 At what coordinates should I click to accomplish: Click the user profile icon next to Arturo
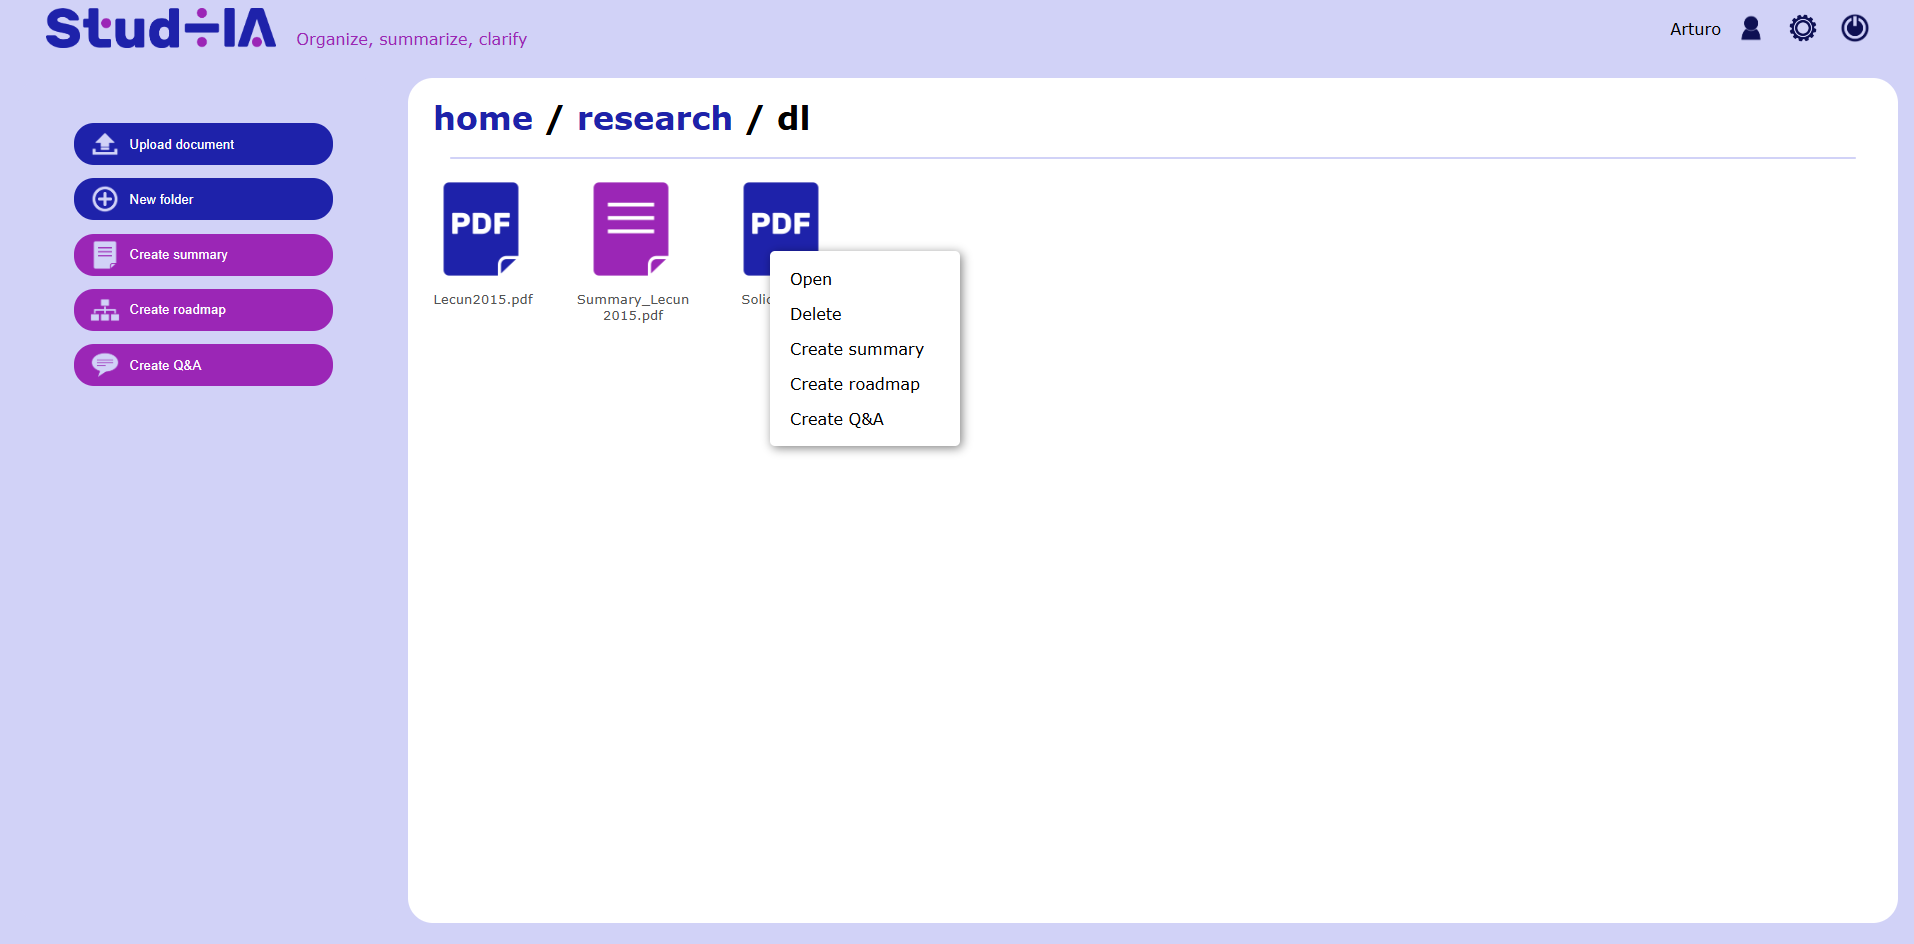[1750, 29]
